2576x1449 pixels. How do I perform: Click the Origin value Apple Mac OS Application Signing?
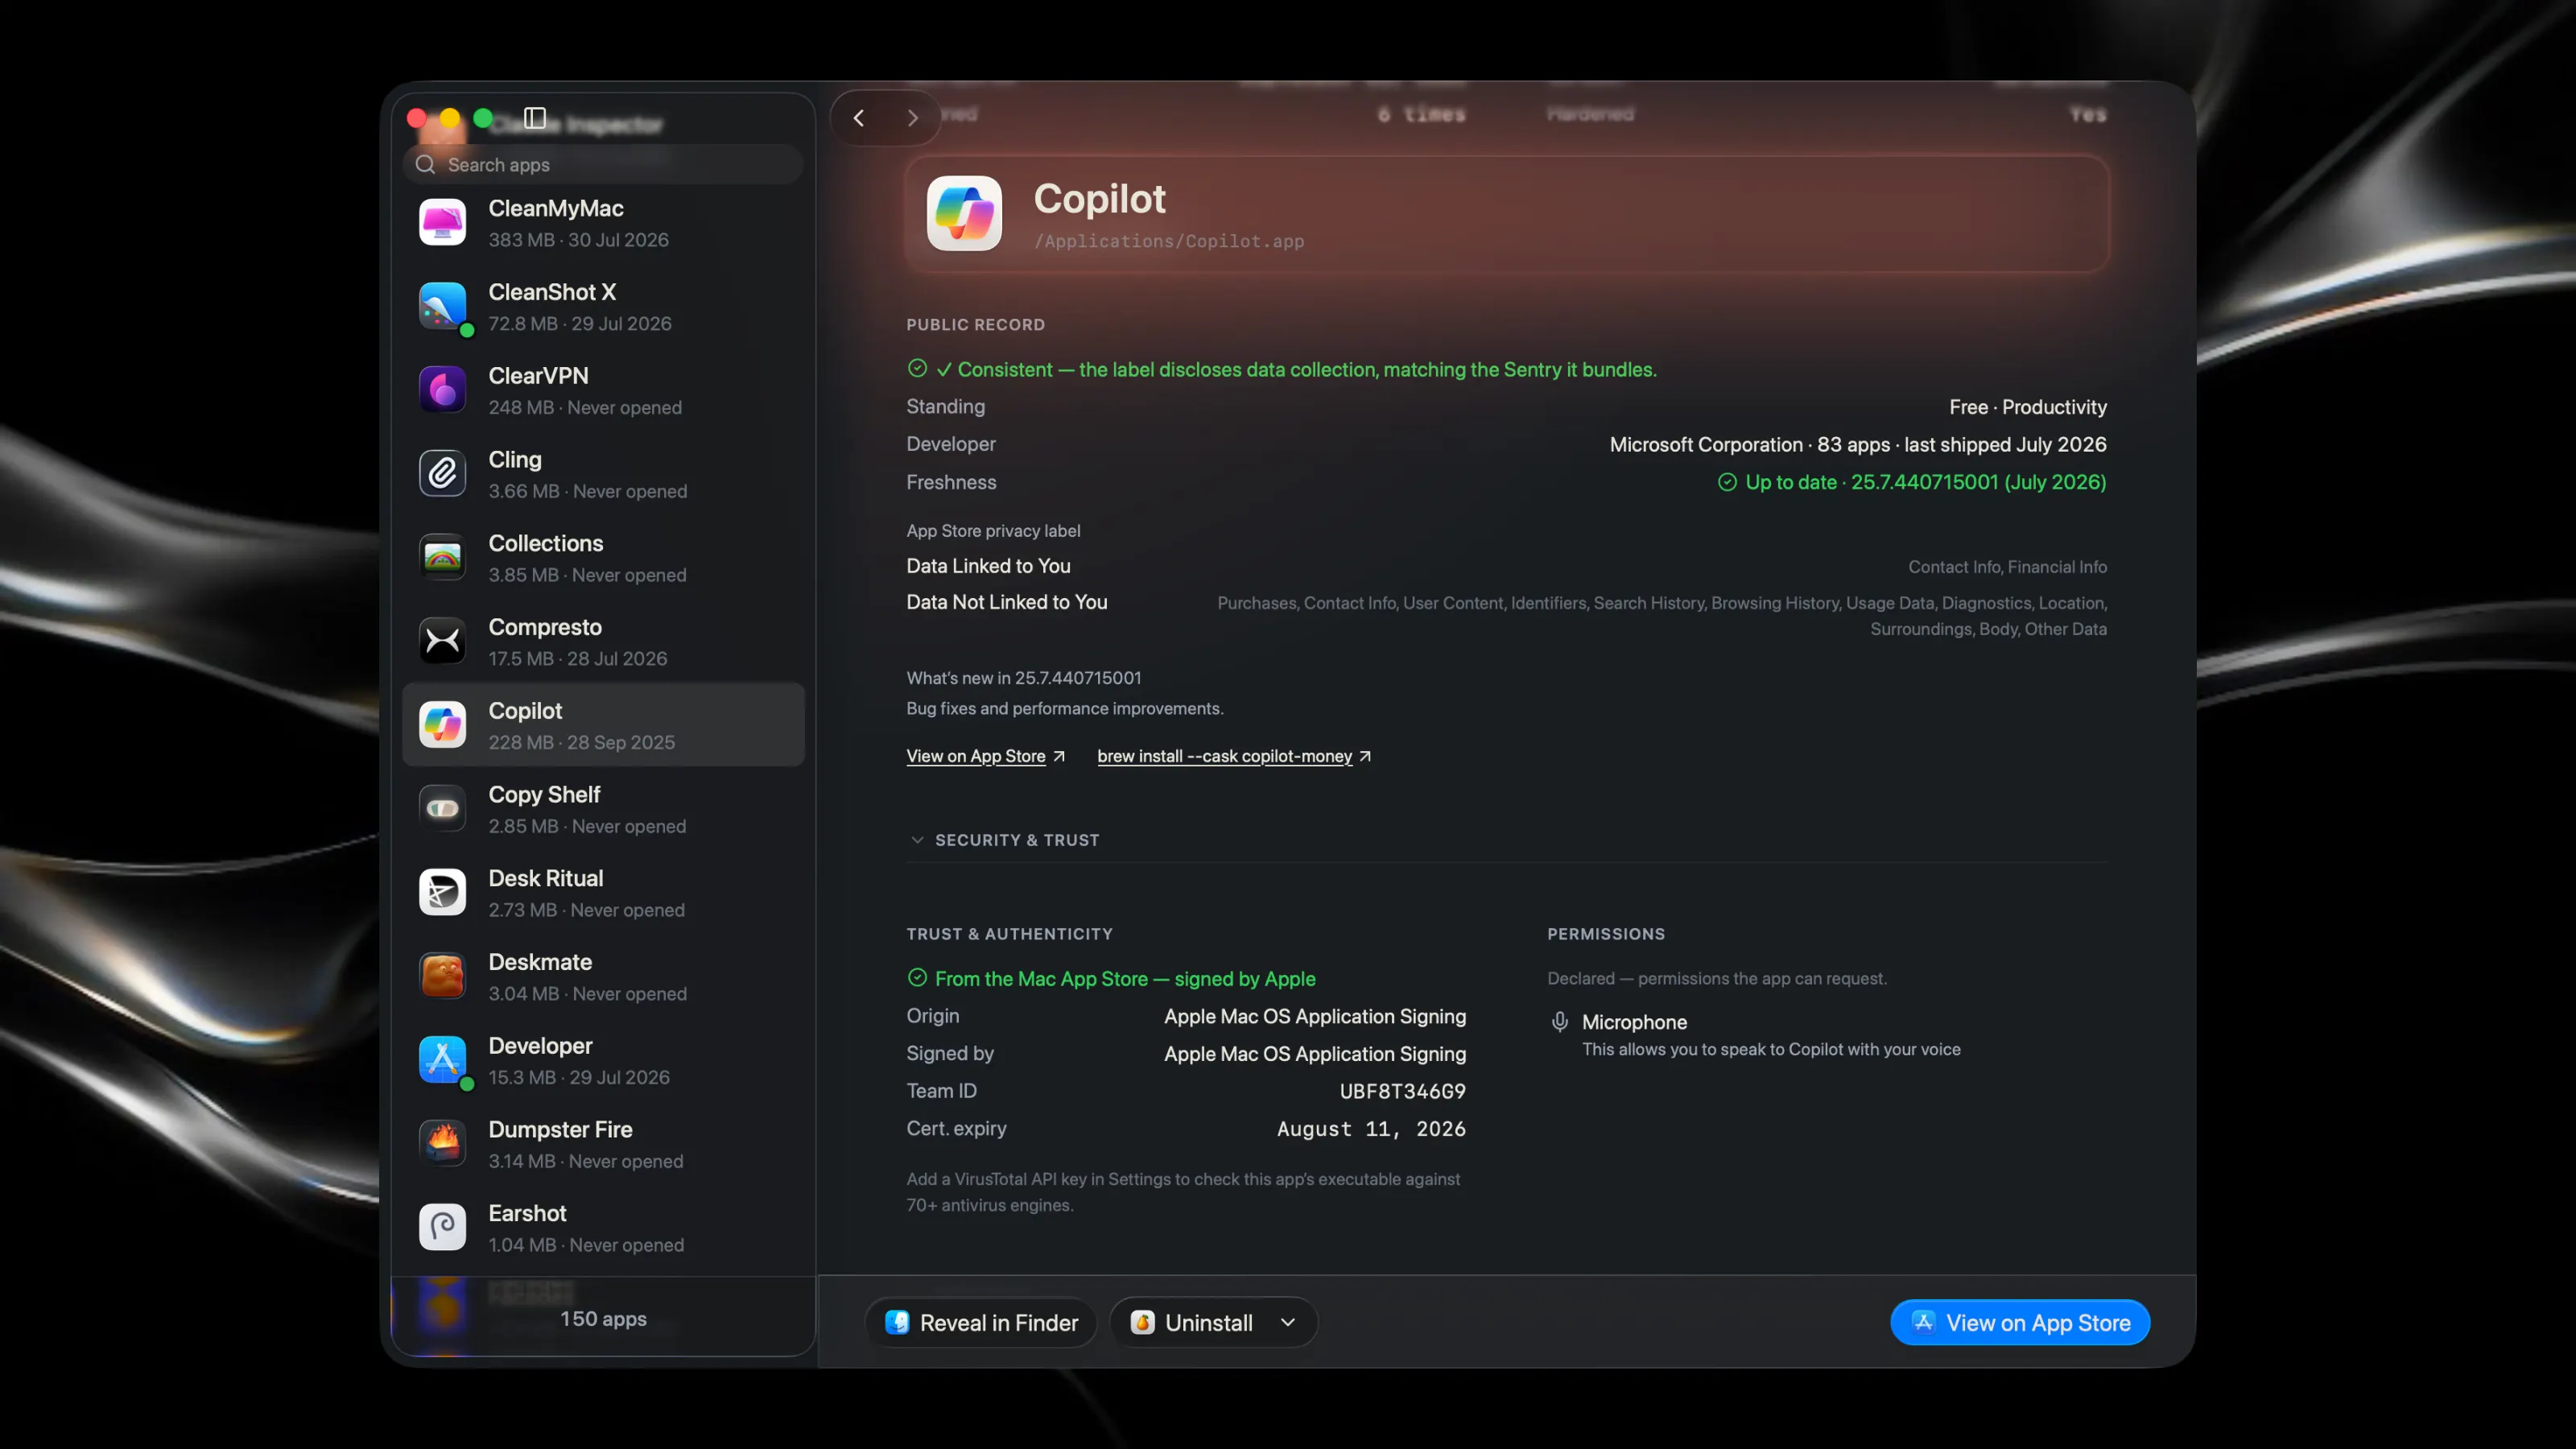pos(1315,1016)
